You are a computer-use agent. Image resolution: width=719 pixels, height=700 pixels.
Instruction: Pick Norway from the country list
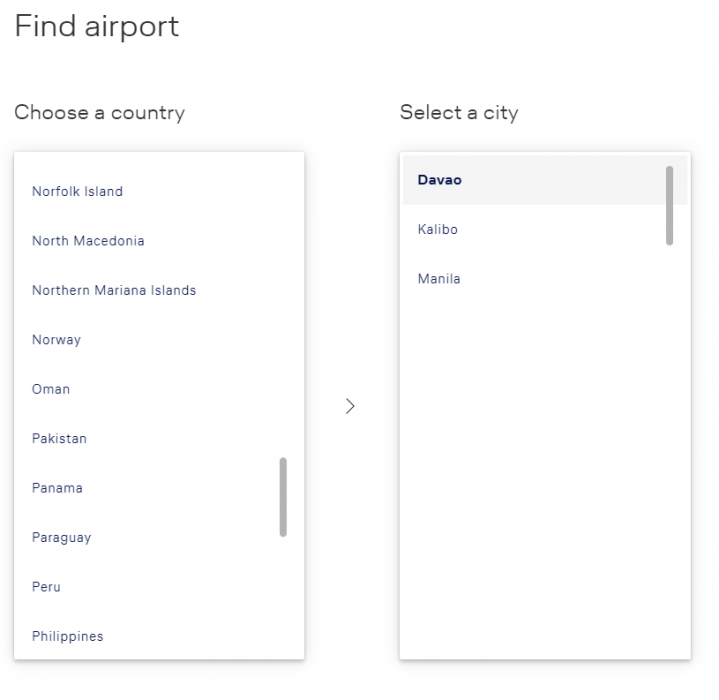click(56, 340)
